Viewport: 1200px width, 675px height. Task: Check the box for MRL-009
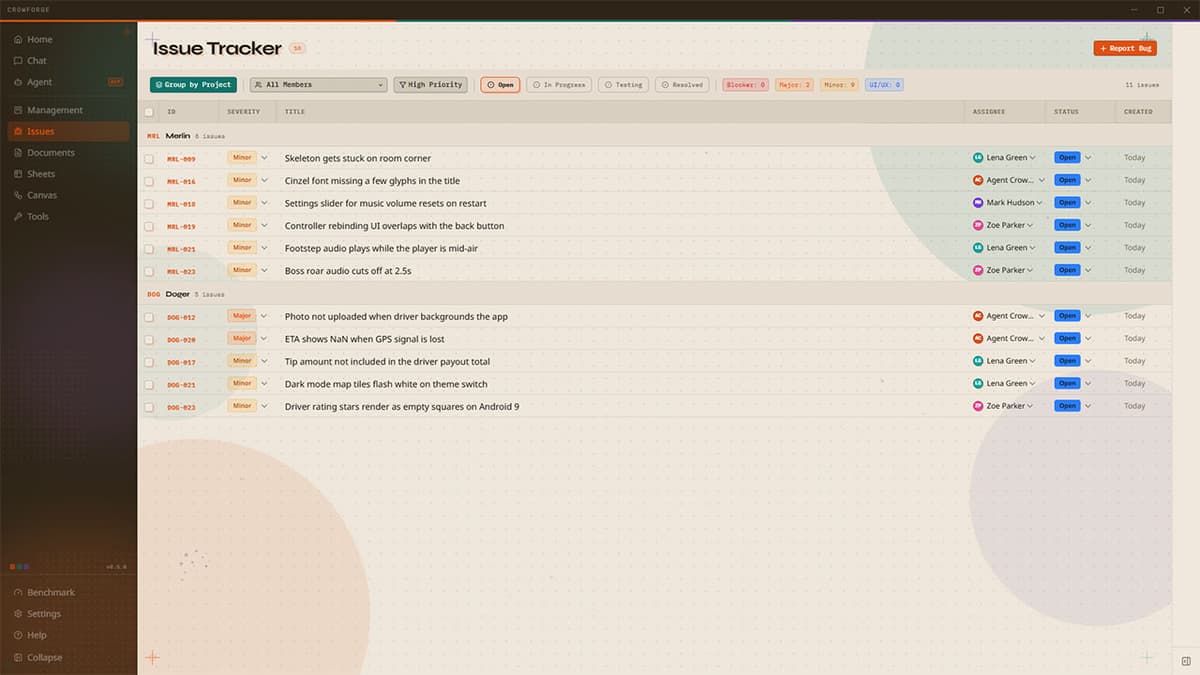[149, 158]
